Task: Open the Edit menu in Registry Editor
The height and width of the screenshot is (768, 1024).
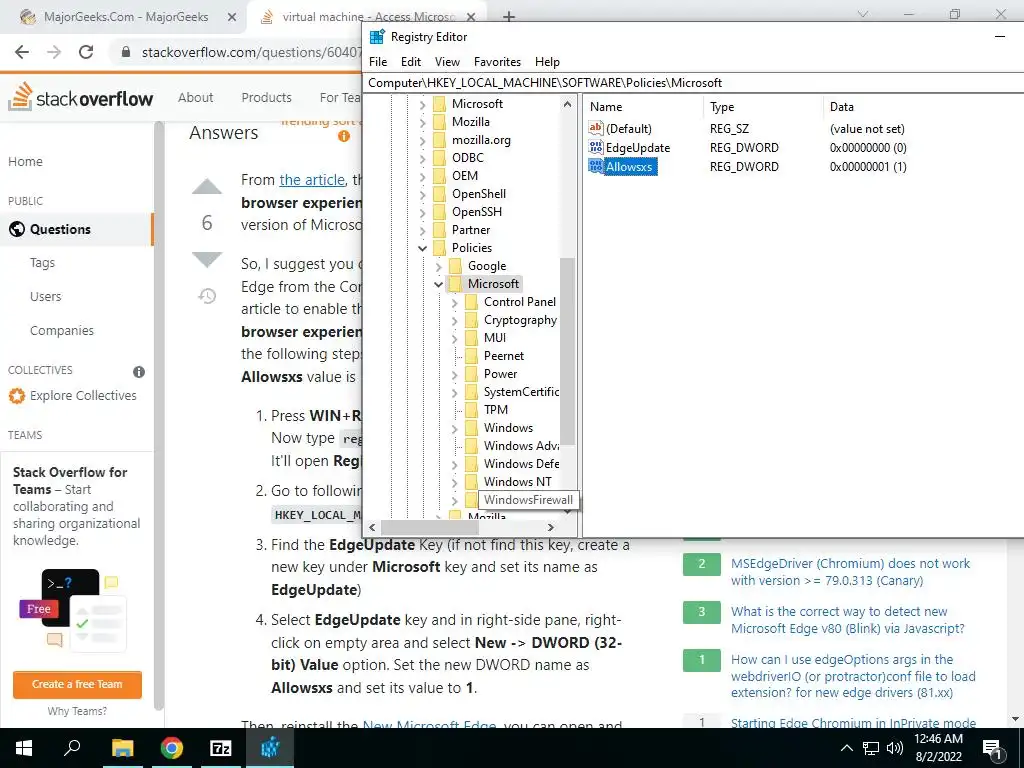Action: coord(411,61)
